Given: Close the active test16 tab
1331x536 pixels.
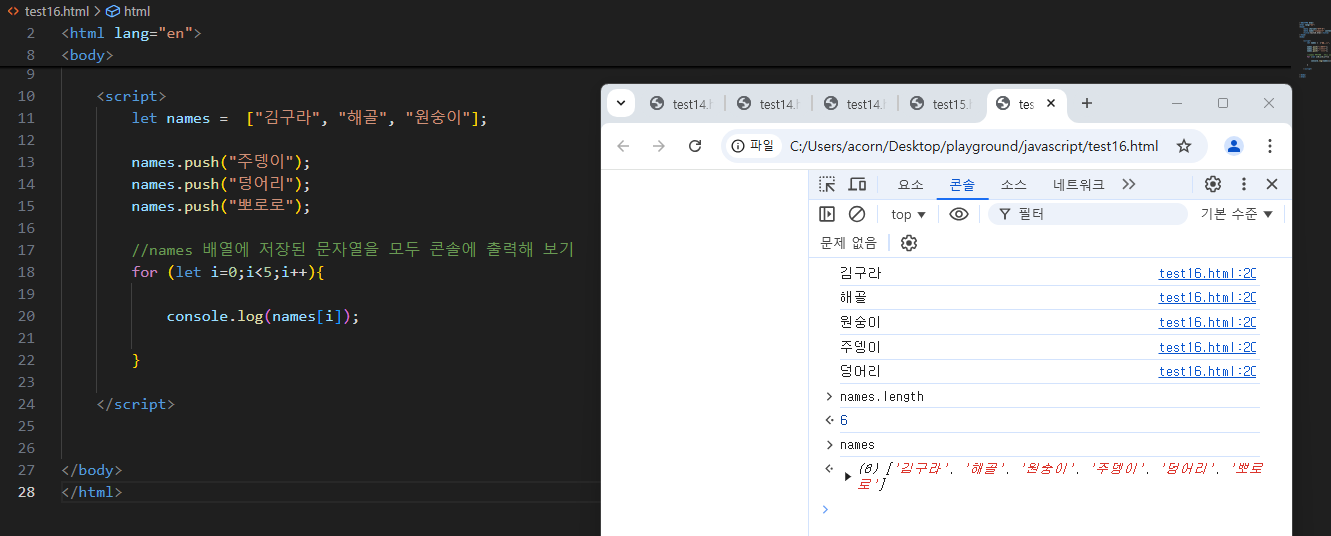Looking at the screenshot, I should pos(1050,103).
